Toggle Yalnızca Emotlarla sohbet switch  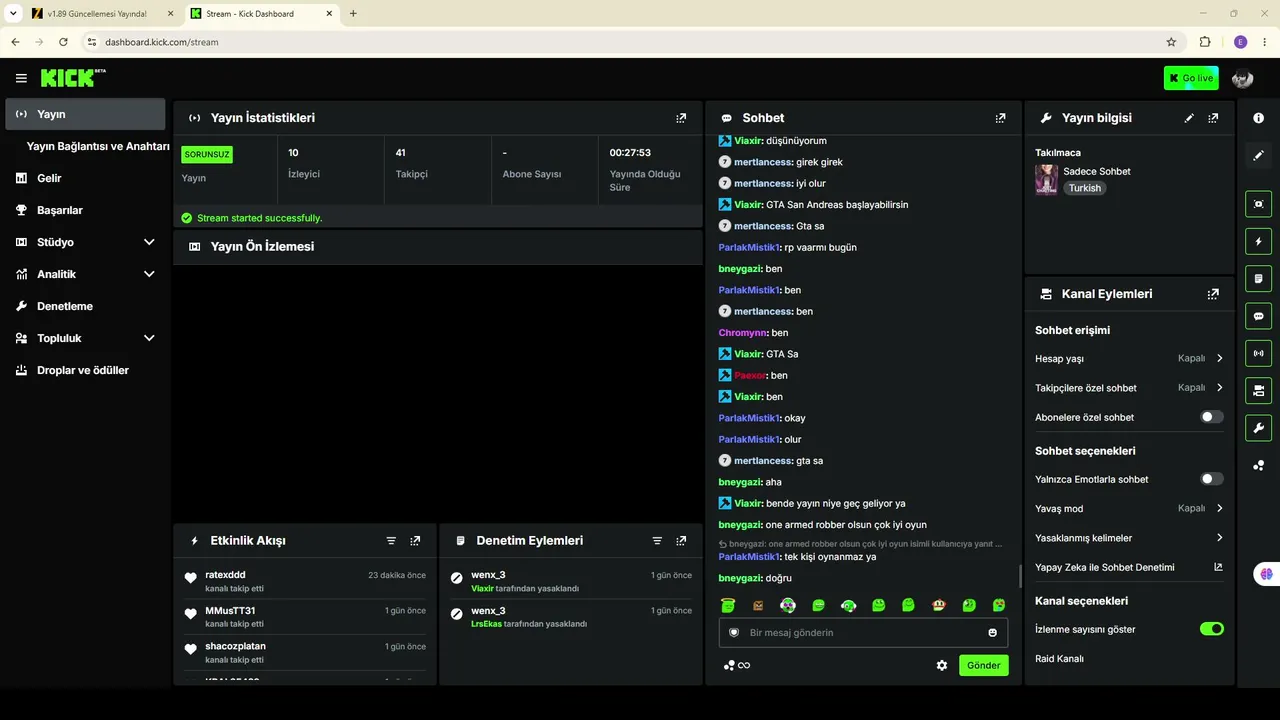(1211, 479)
